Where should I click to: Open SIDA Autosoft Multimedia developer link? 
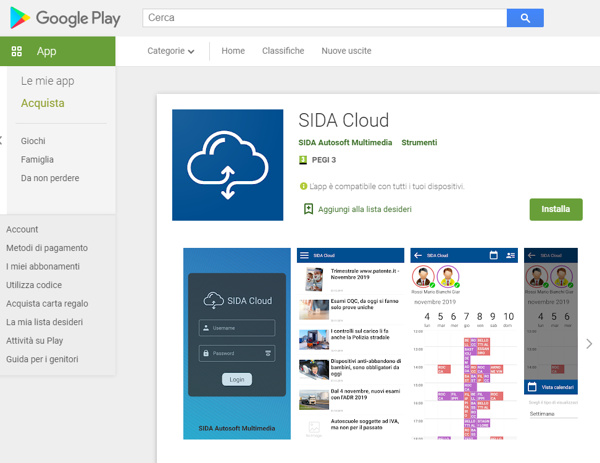[345, 143]
